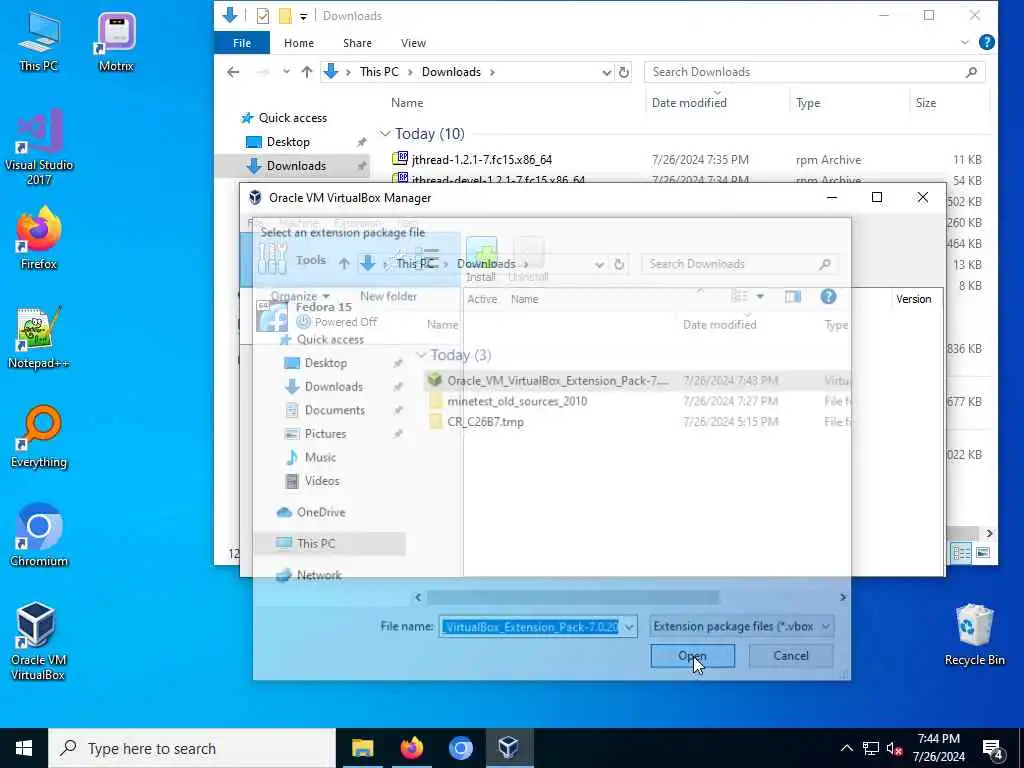Image resolution: width=1024 pixels, height=768 pixels.
Task: Open the File tab in the Explorer ribbon
Action: [242, 43]
